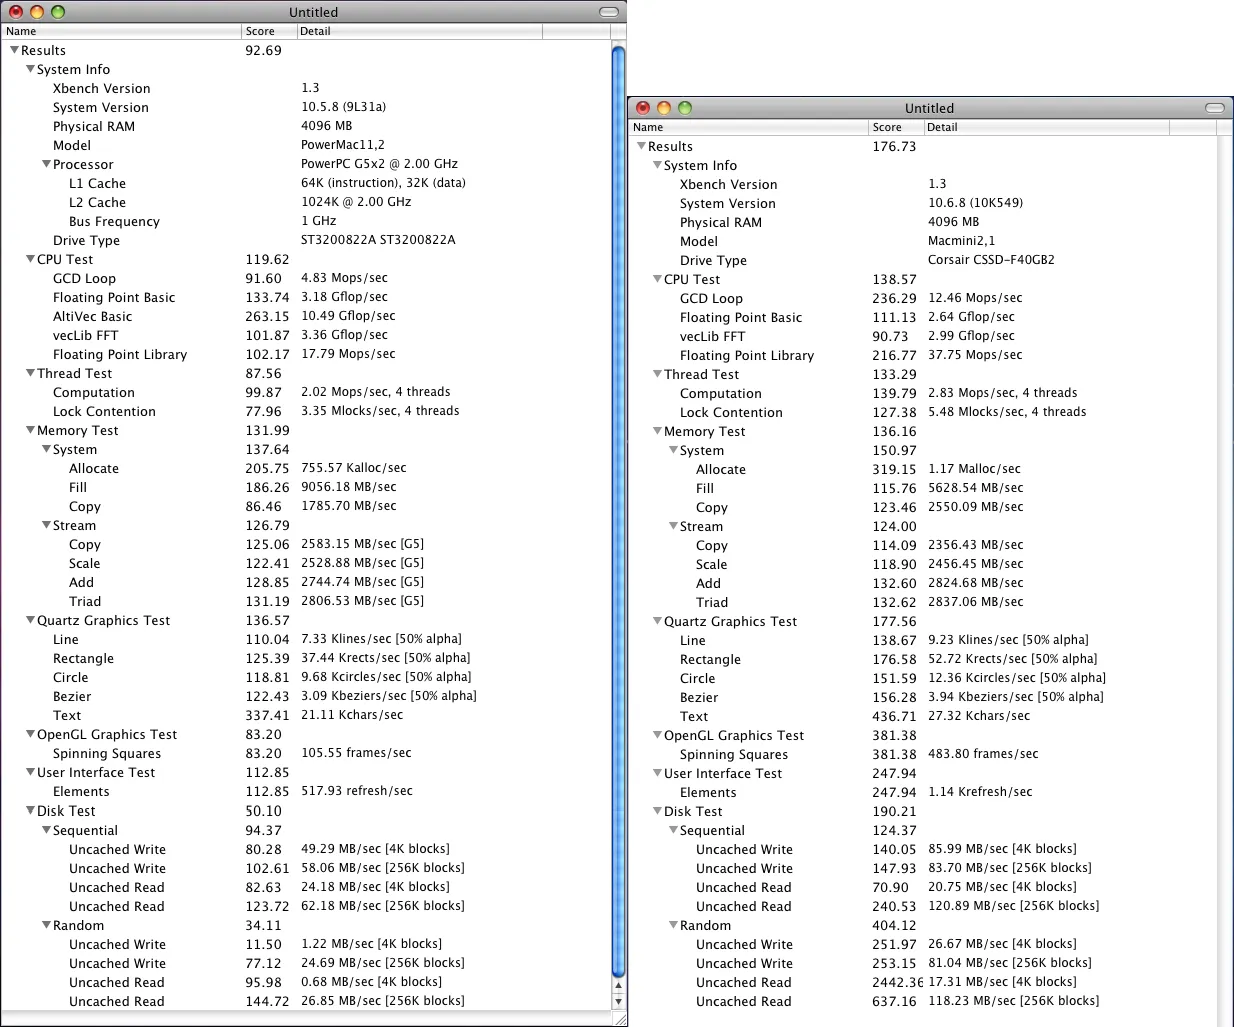Collapse Memory Test in right window
The height and width of the screenshot is (1027, 1234).
[657, 431]
